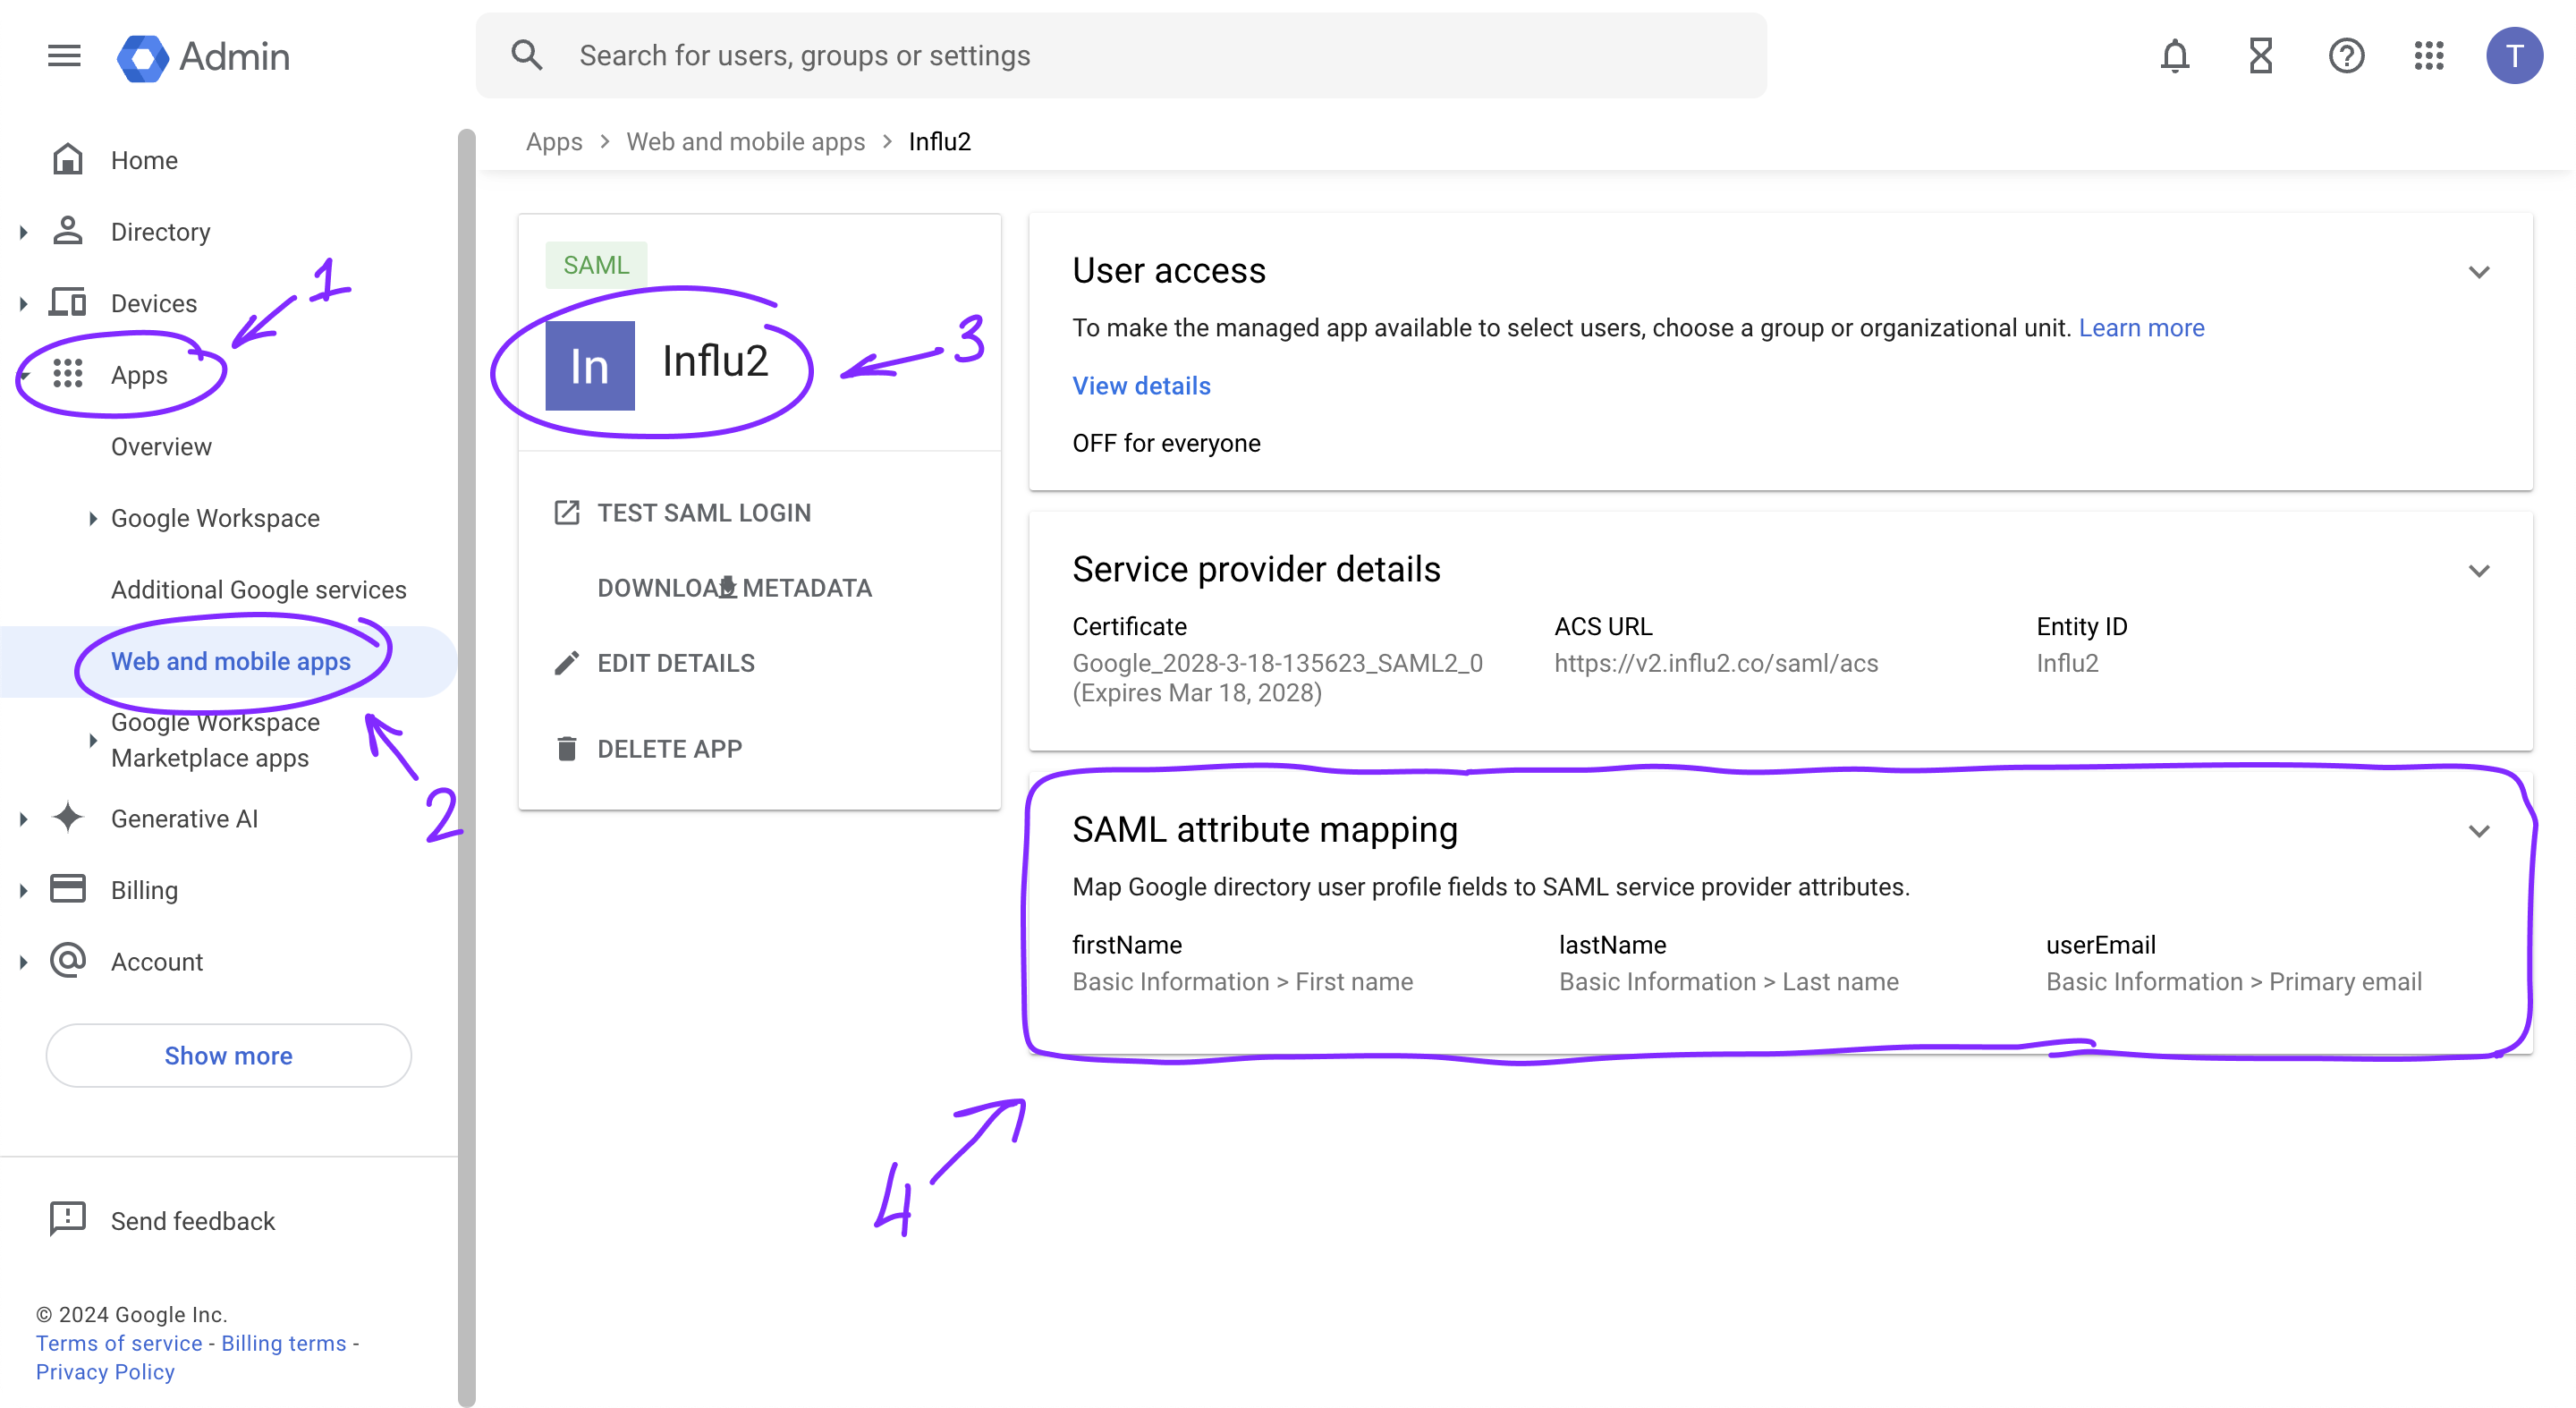Click DOWNLOAD METADATA
Screen dimensions: 2576x1408
(734, 588)
